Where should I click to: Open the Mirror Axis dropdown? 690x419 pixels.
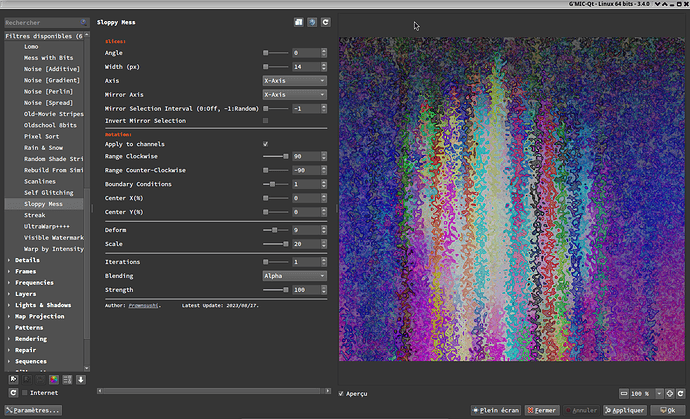pos(293,94)
